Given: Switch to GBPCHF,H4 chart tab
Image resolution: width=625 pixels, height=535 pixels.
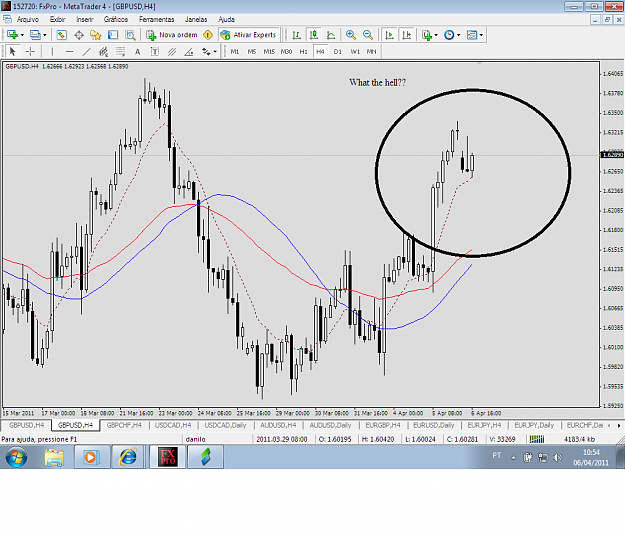Looking at the screenshot, I should pos(124,425).
